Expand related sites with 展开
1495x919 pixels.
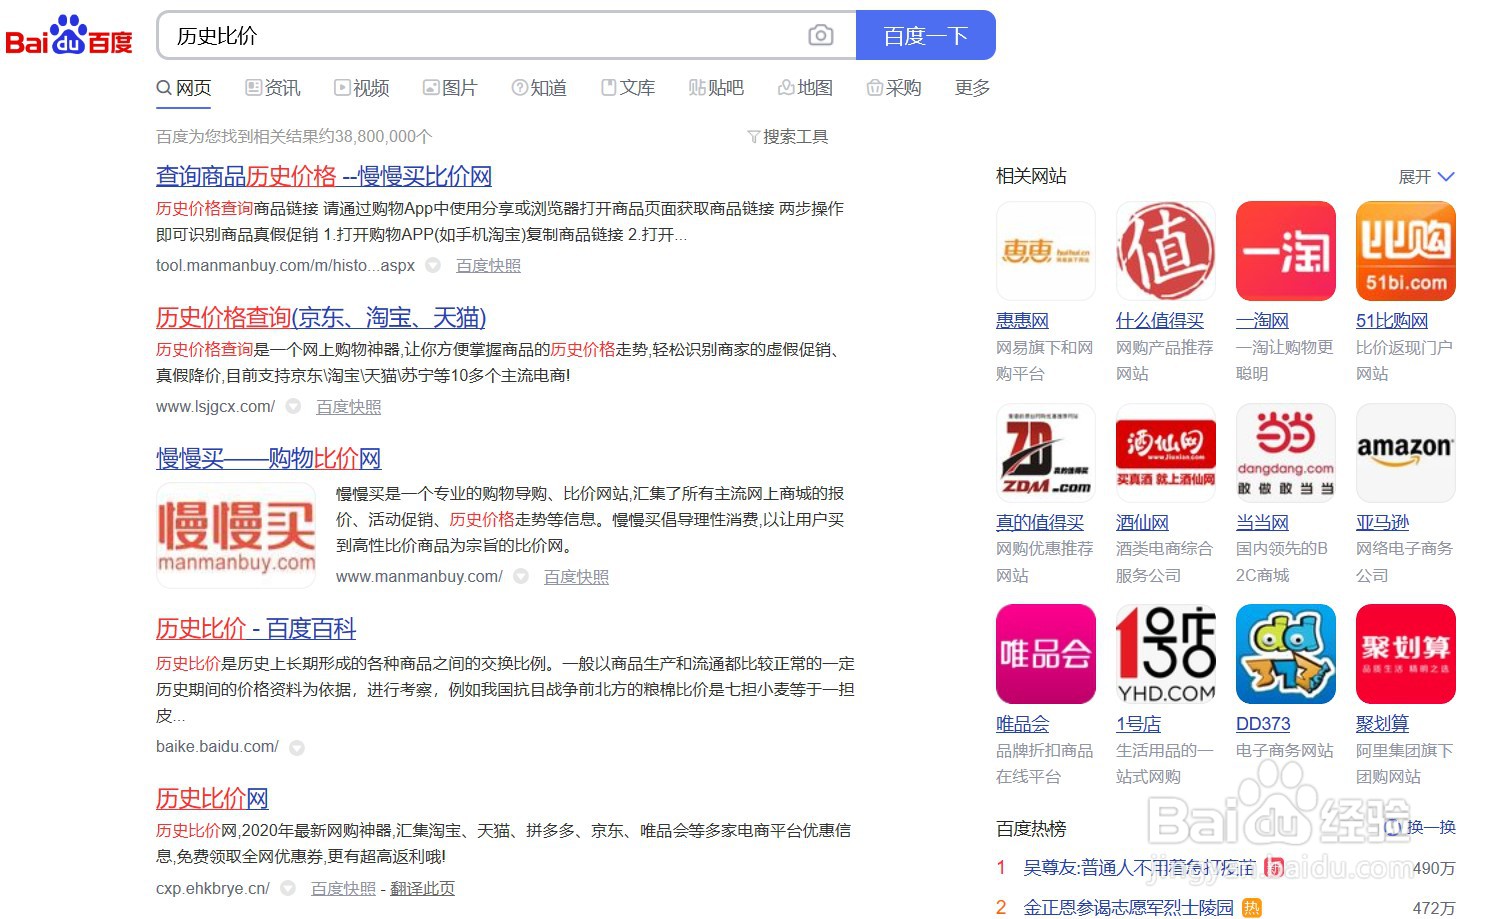point(1426,177)
